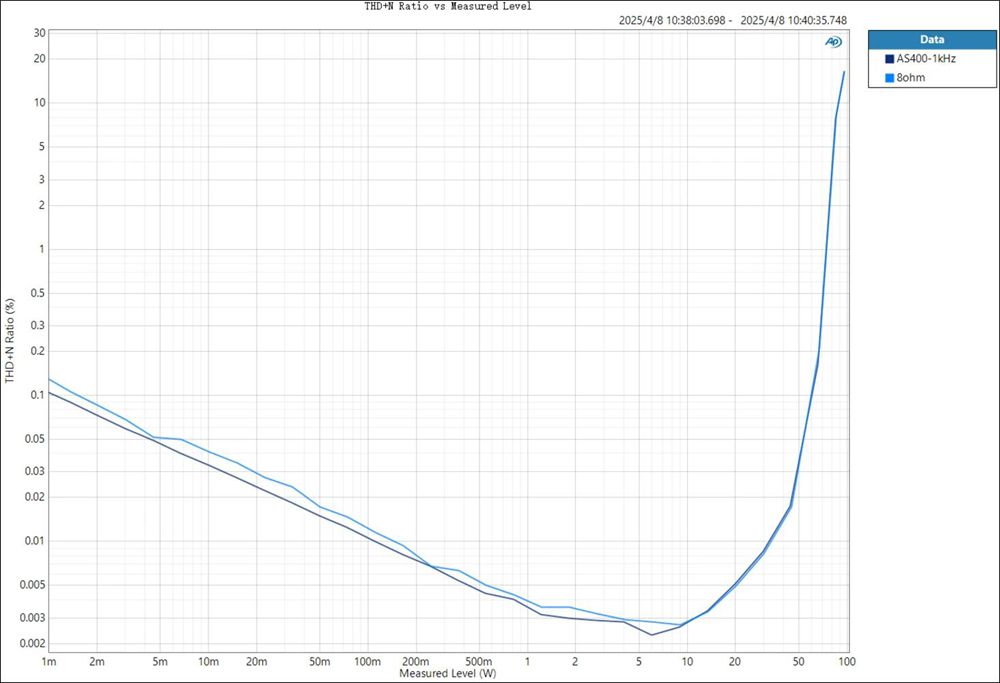Click the X-axis value 50m

point(320,662)
